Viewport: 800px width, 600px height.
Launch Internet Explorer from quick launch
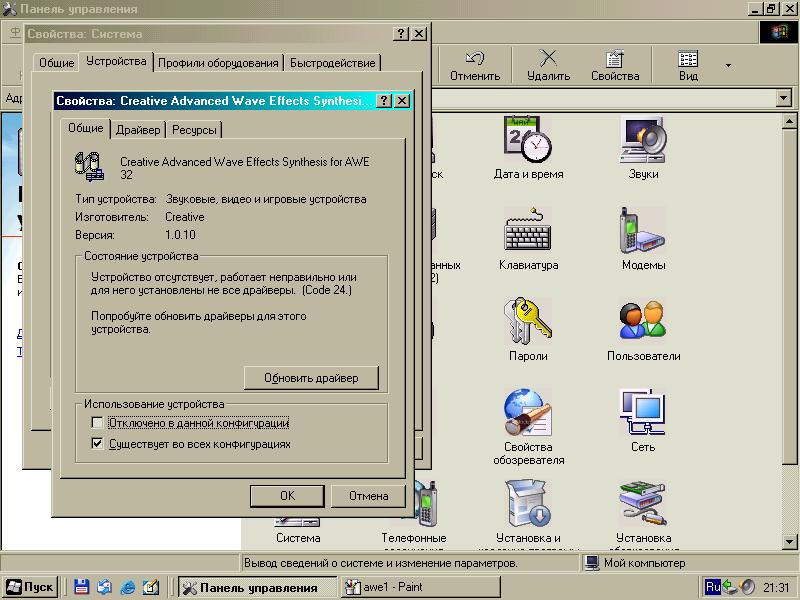(x=128, y=587)
